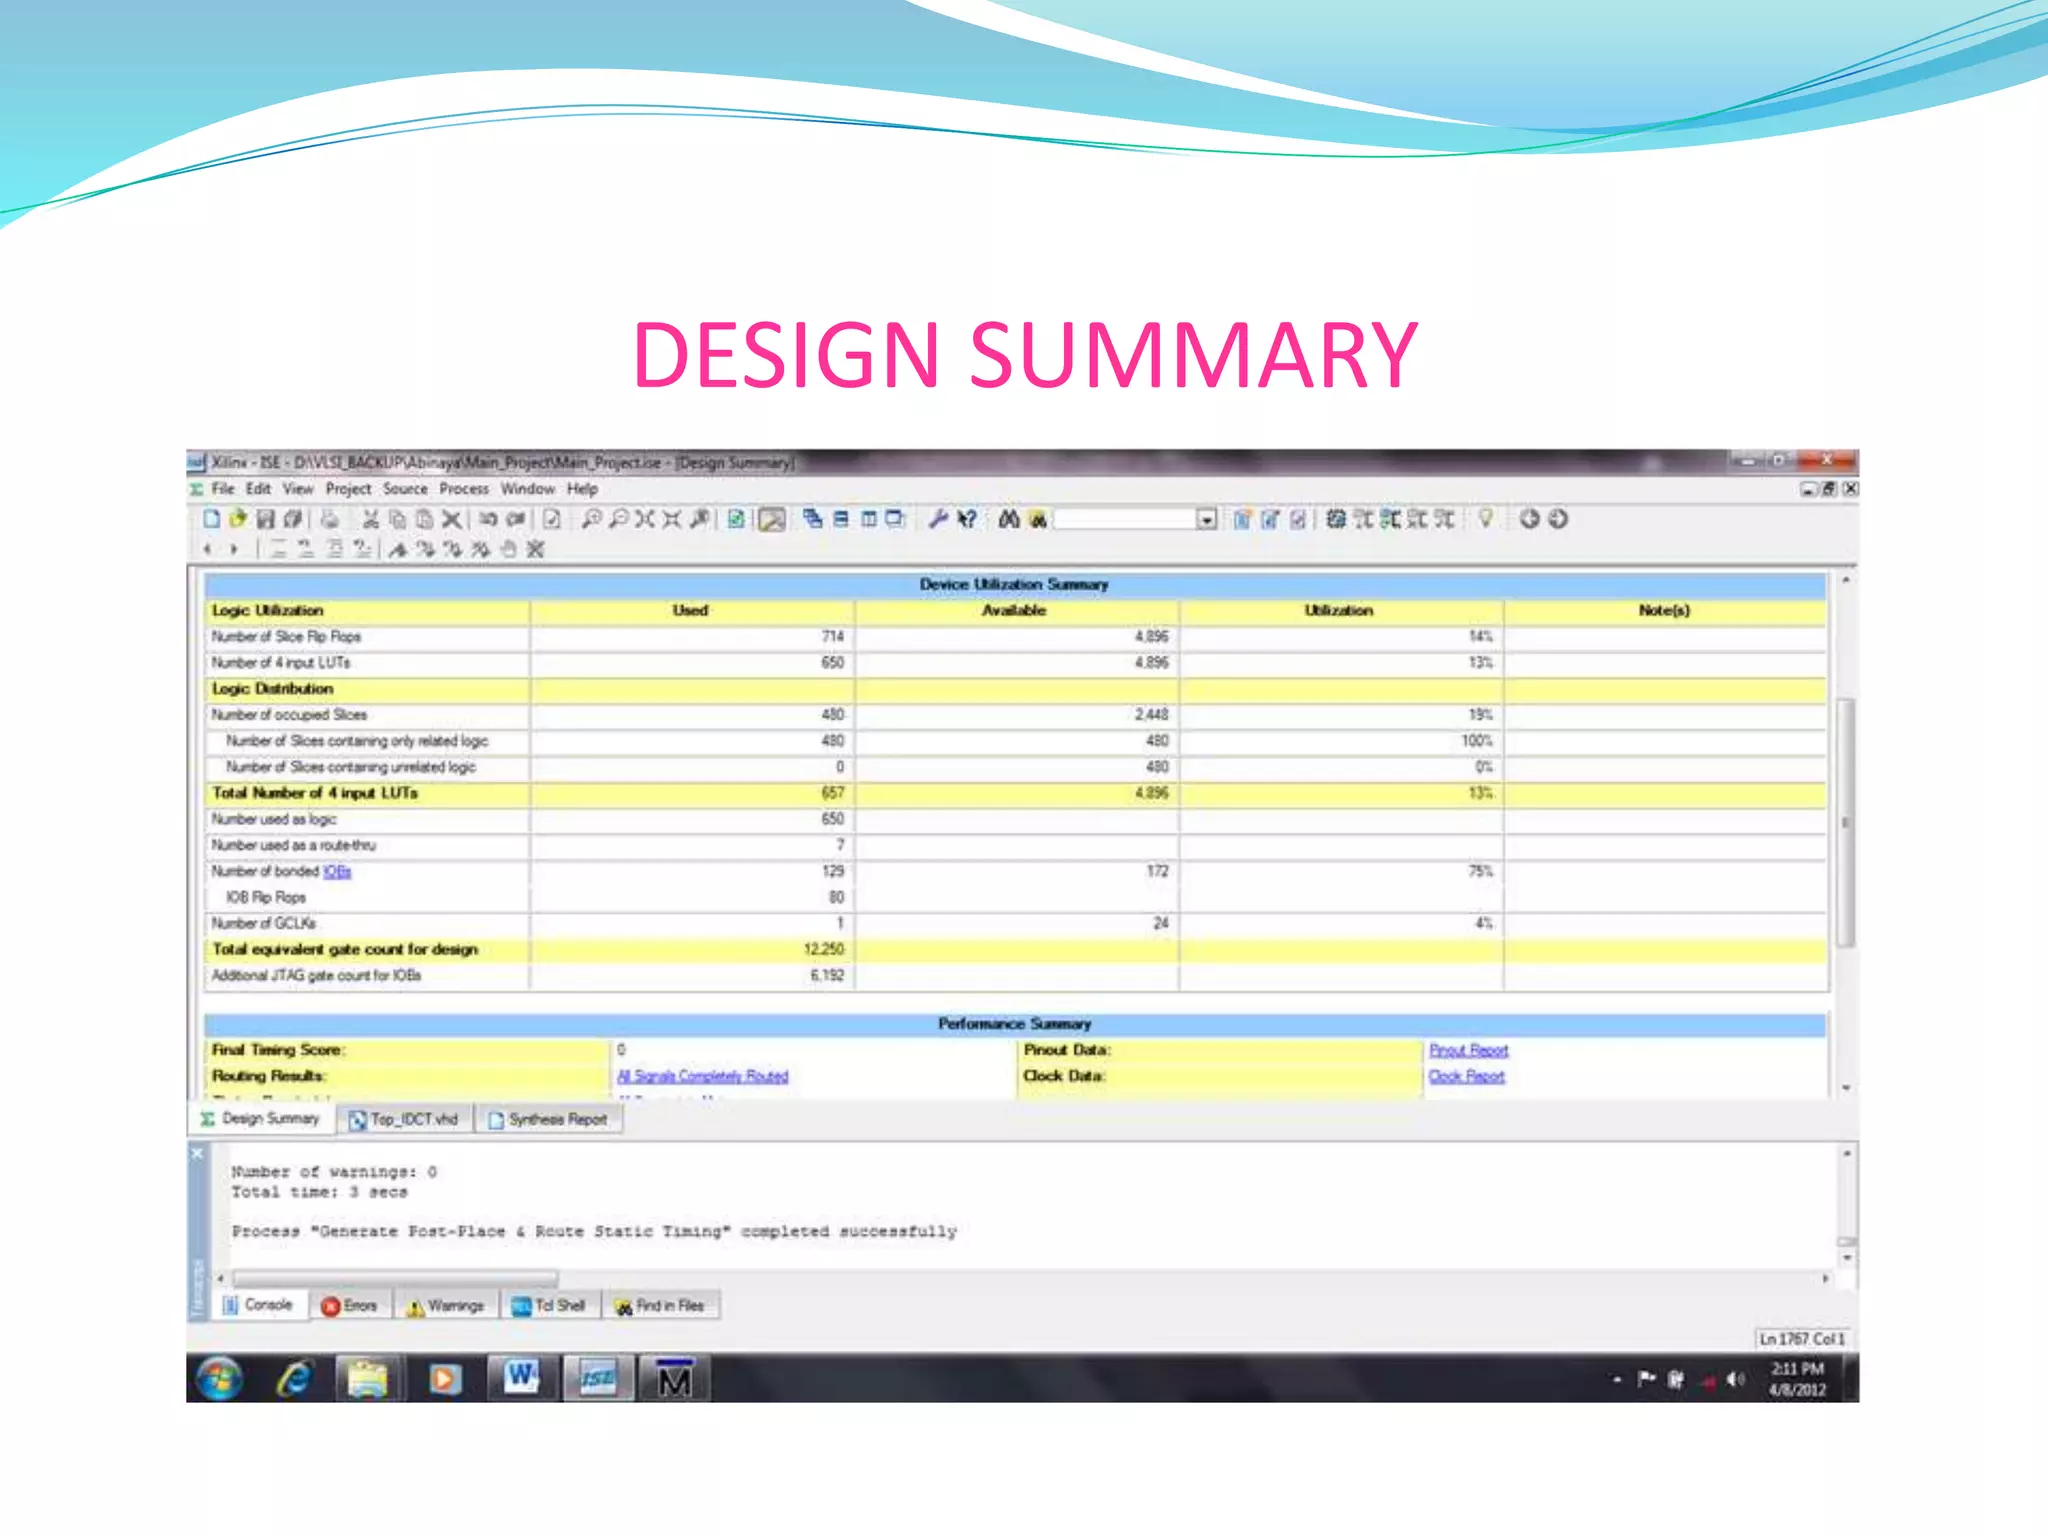2048x1536 pixels.
Task: Click the binoculars Find icon
Action: point(1009,518)
